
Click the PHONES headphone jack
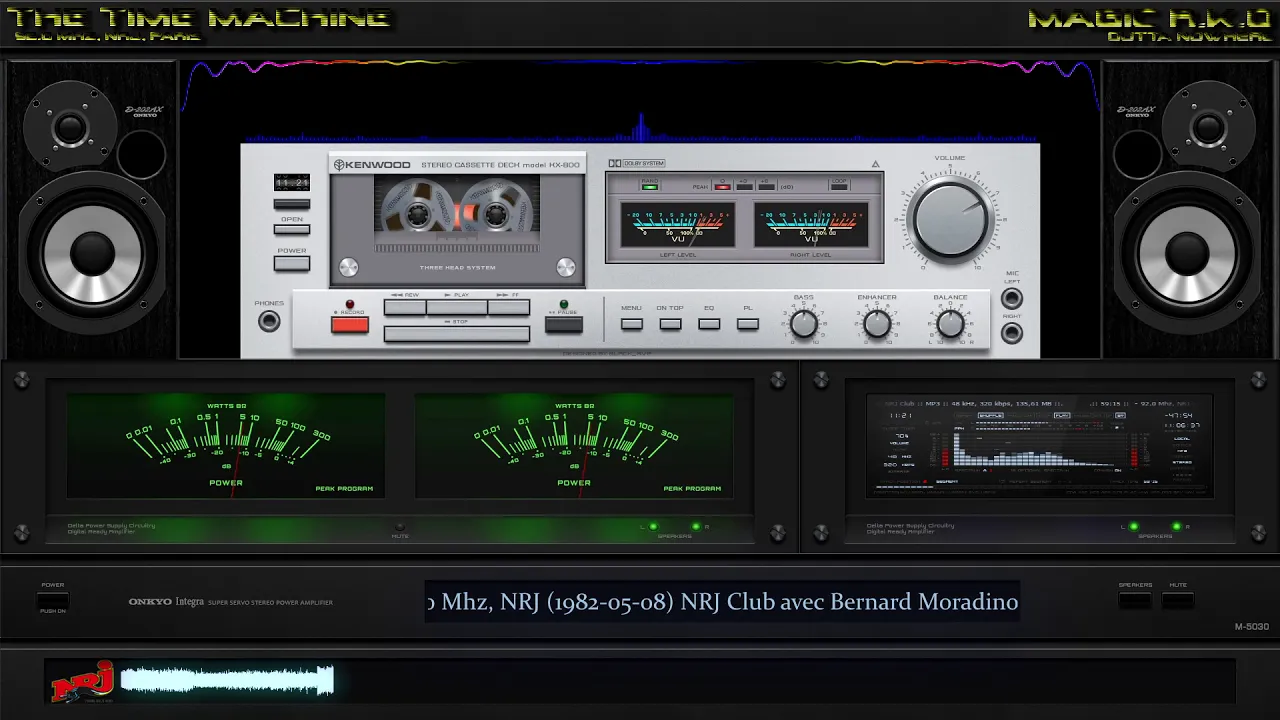[x=269, y=321]
